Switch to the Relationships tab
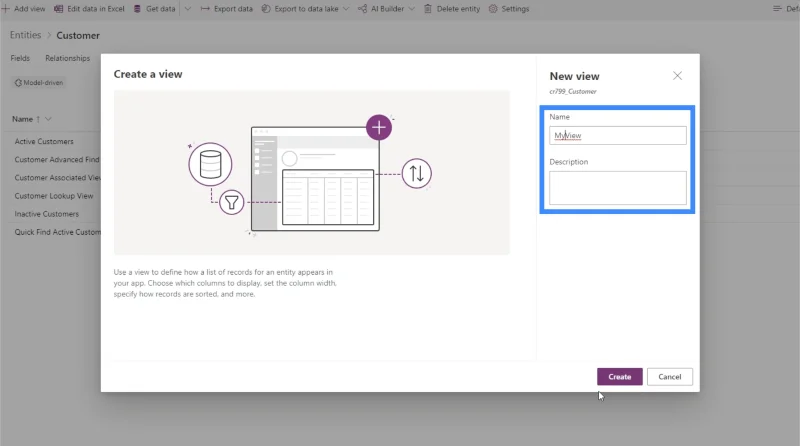 tap(67, 58)
